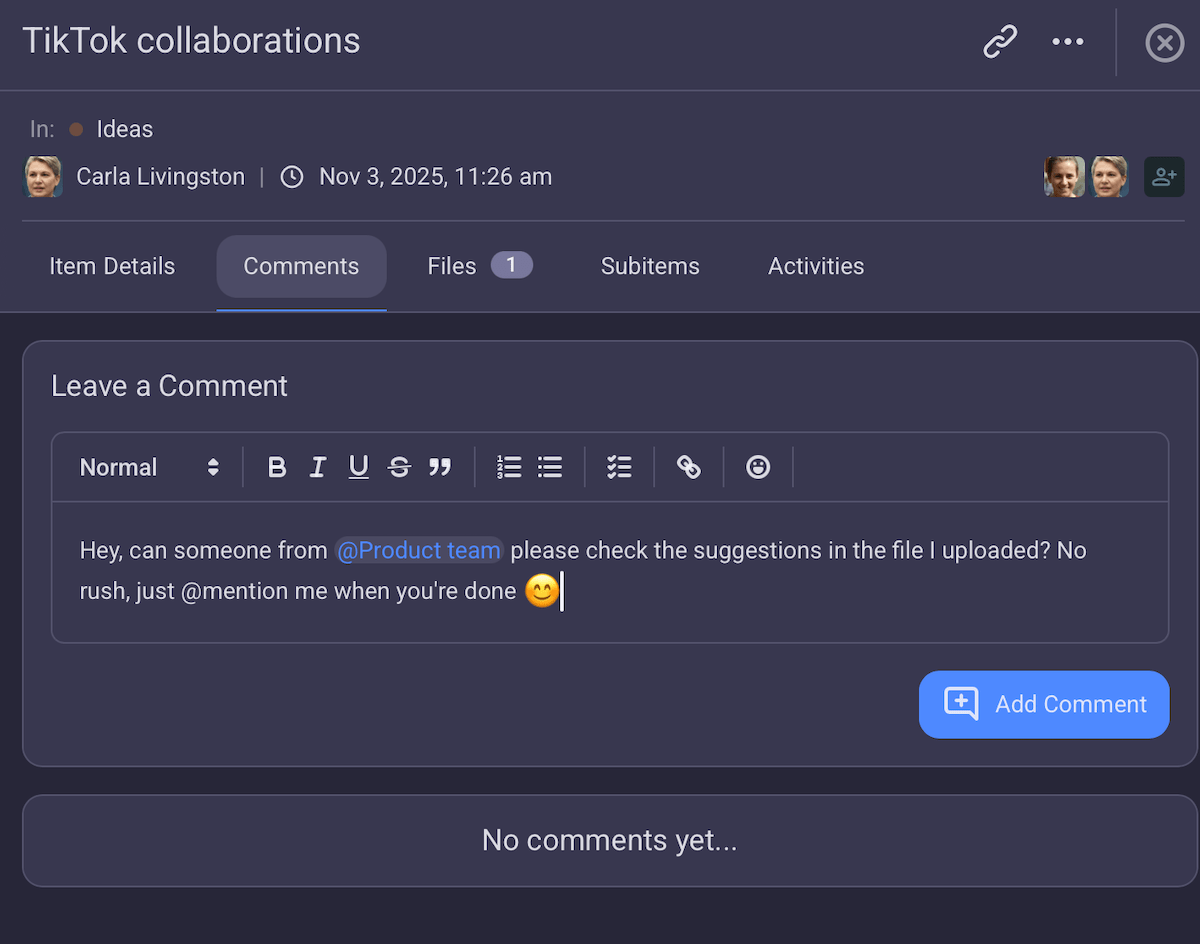Click the Add Comment button
This screenshot has height=944, width=1200.
(x=1043, y=704)
